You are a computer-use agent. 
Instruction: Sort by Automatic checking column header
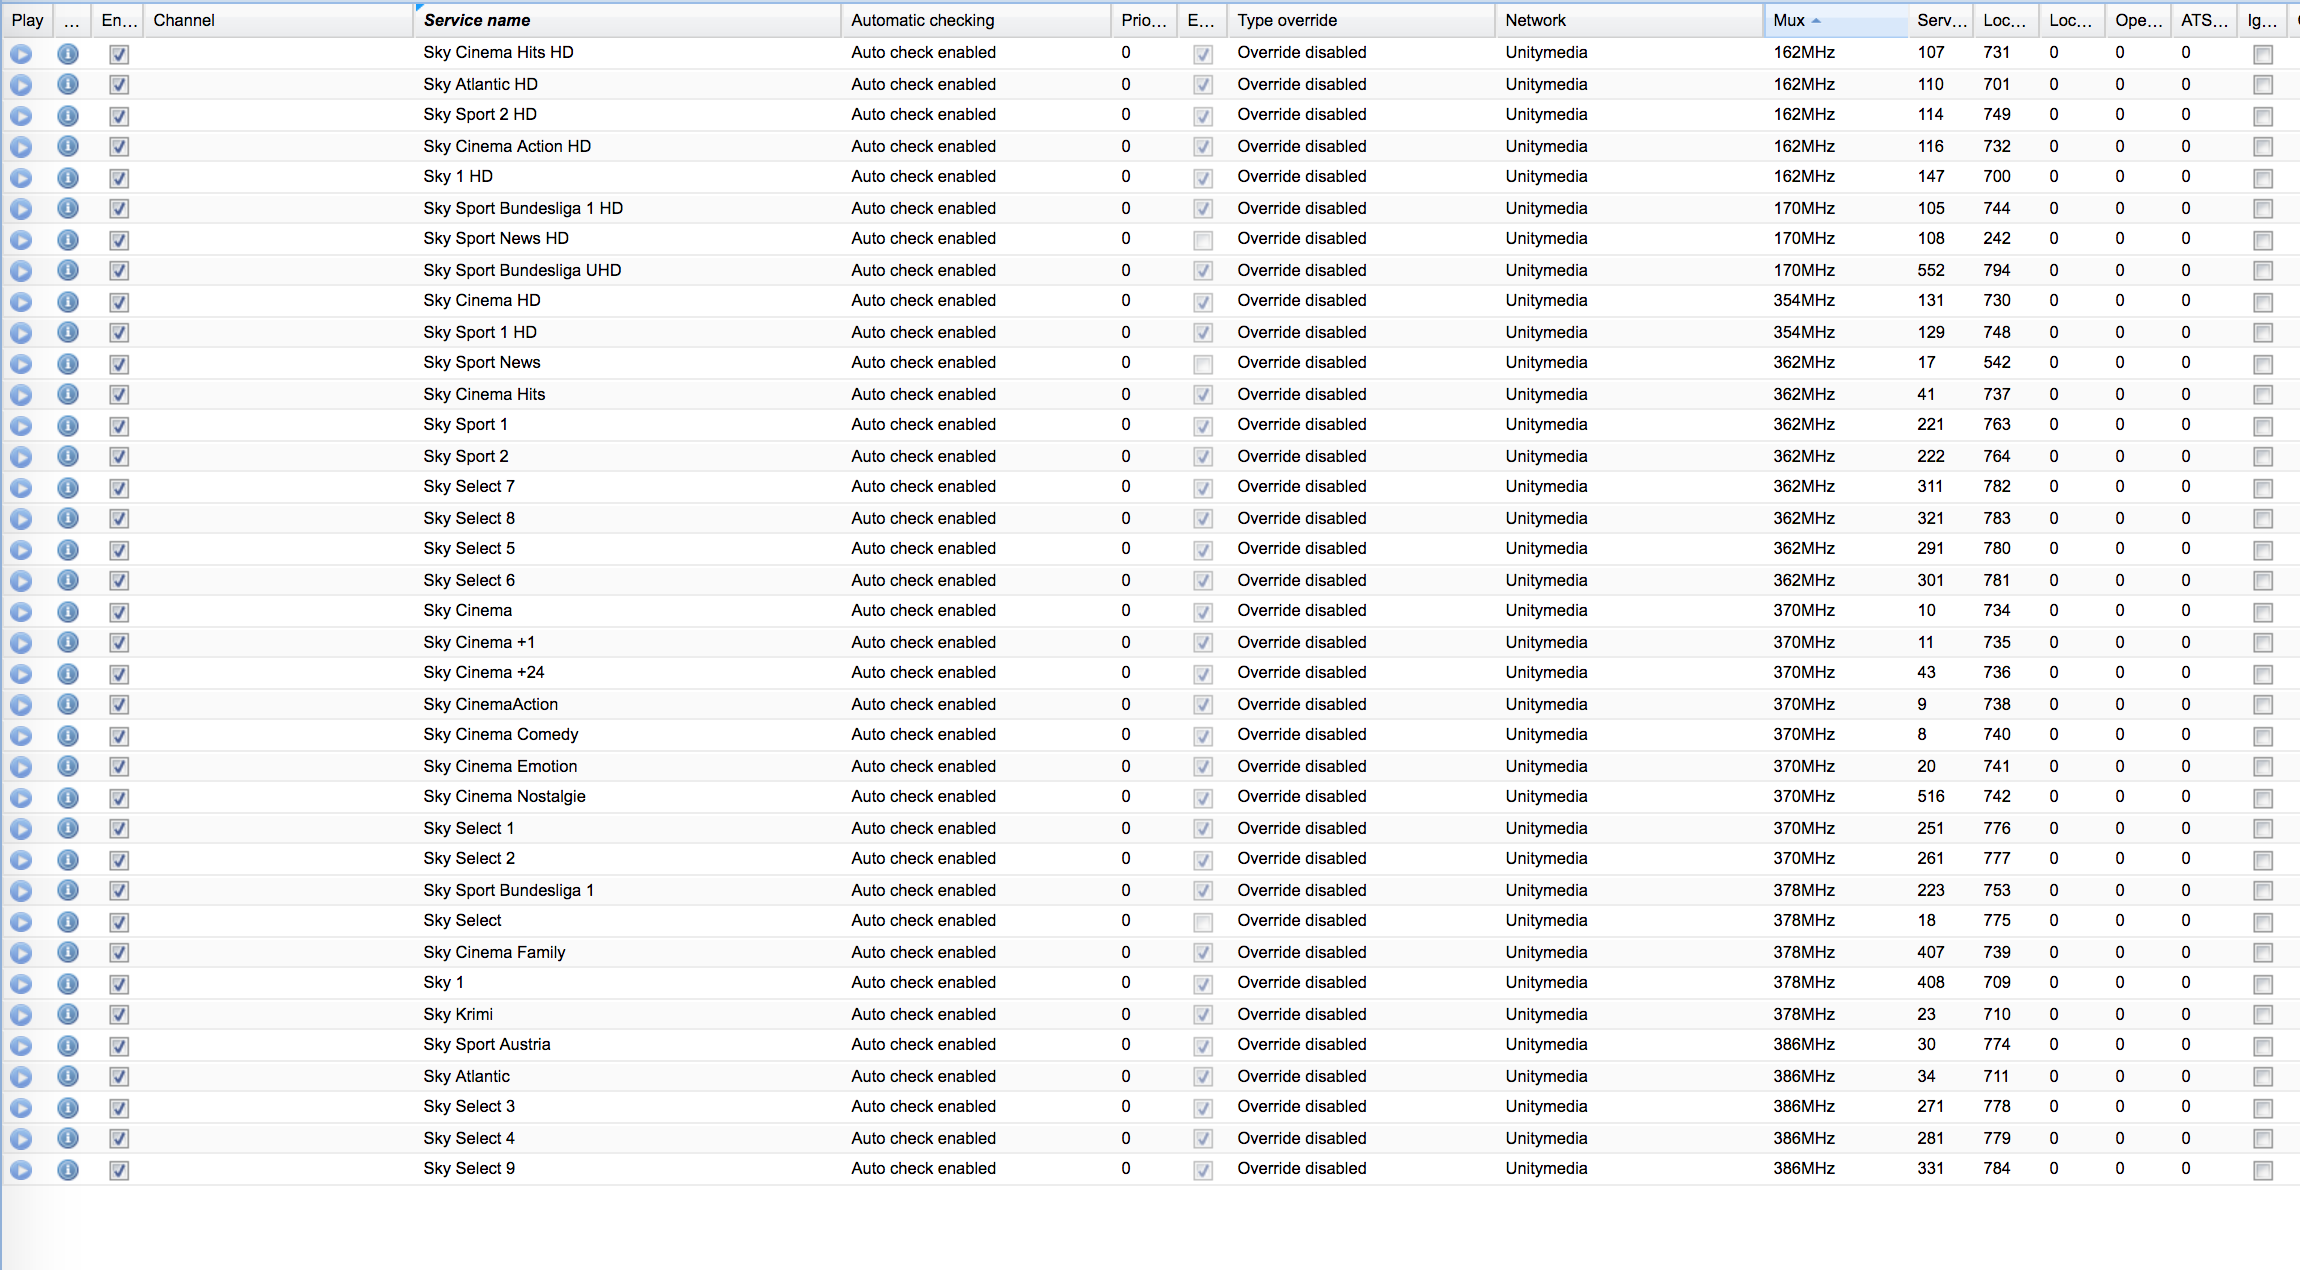point(975,20)
